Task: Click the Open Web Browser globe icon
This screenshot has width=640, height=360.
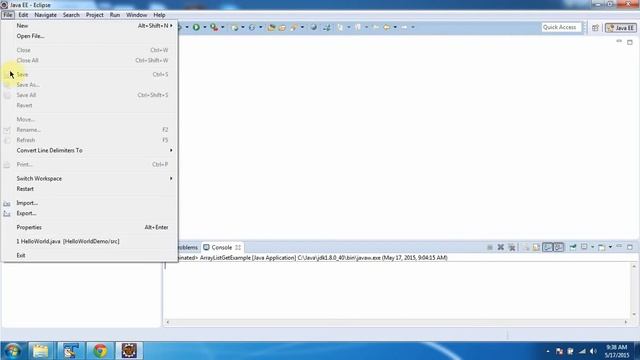Action: (x=313, y=27)
